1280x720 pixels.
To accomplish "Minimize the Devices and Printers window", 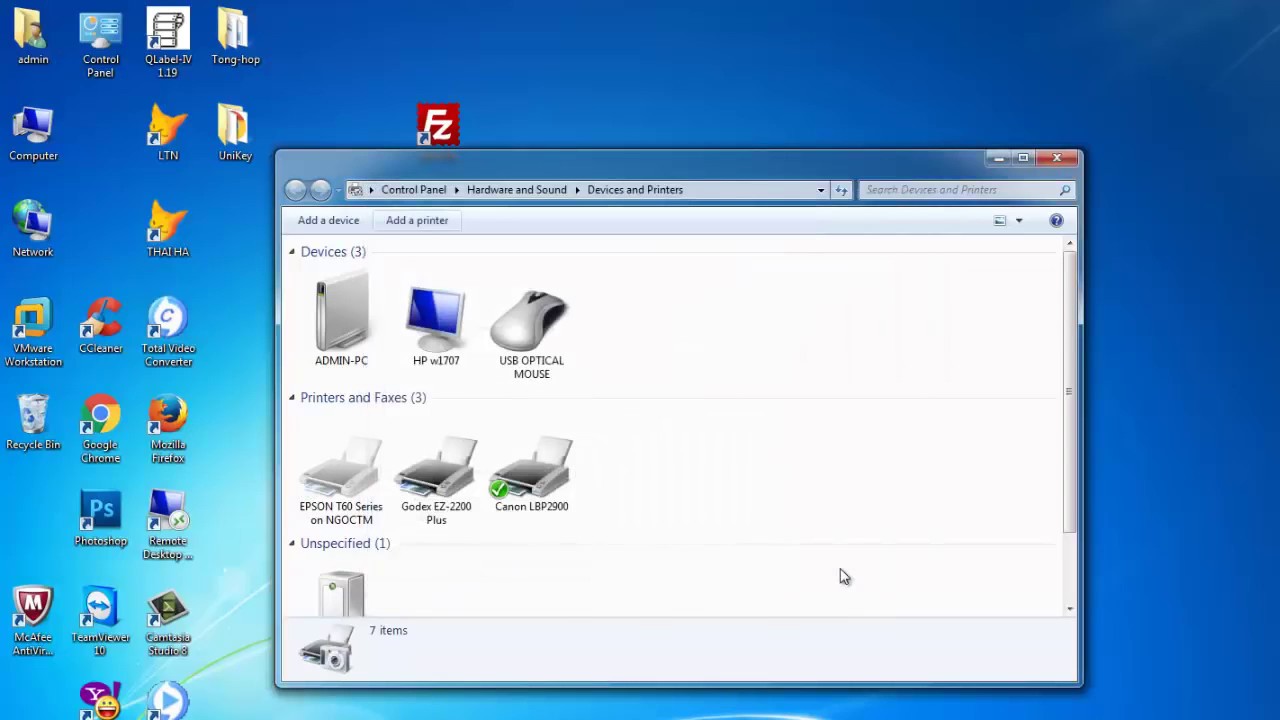I will (x=999, y=158).
